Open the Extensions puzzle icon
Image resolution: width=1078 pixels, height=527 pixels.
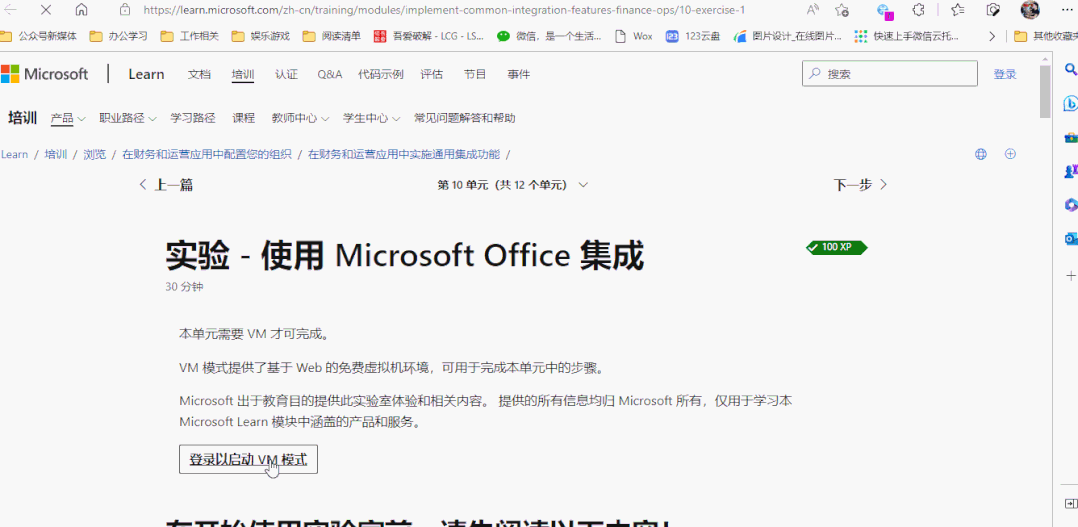tap(918, 10)
